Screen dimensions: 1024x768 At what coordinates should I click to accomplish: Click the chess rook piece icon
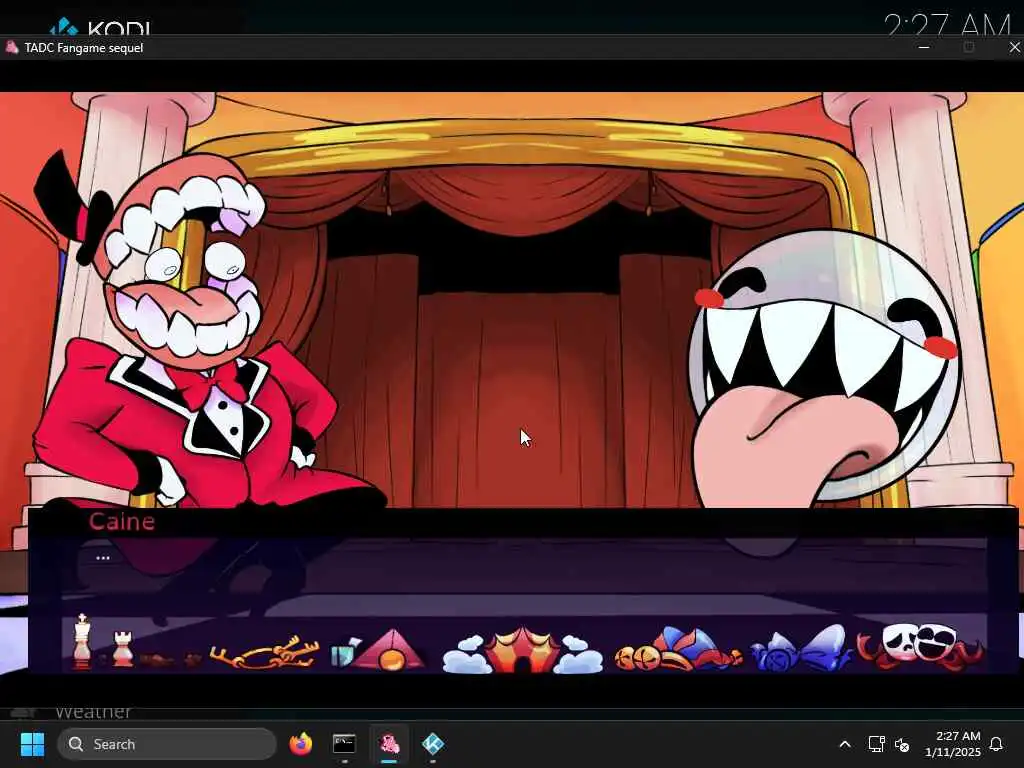point(123,649)
